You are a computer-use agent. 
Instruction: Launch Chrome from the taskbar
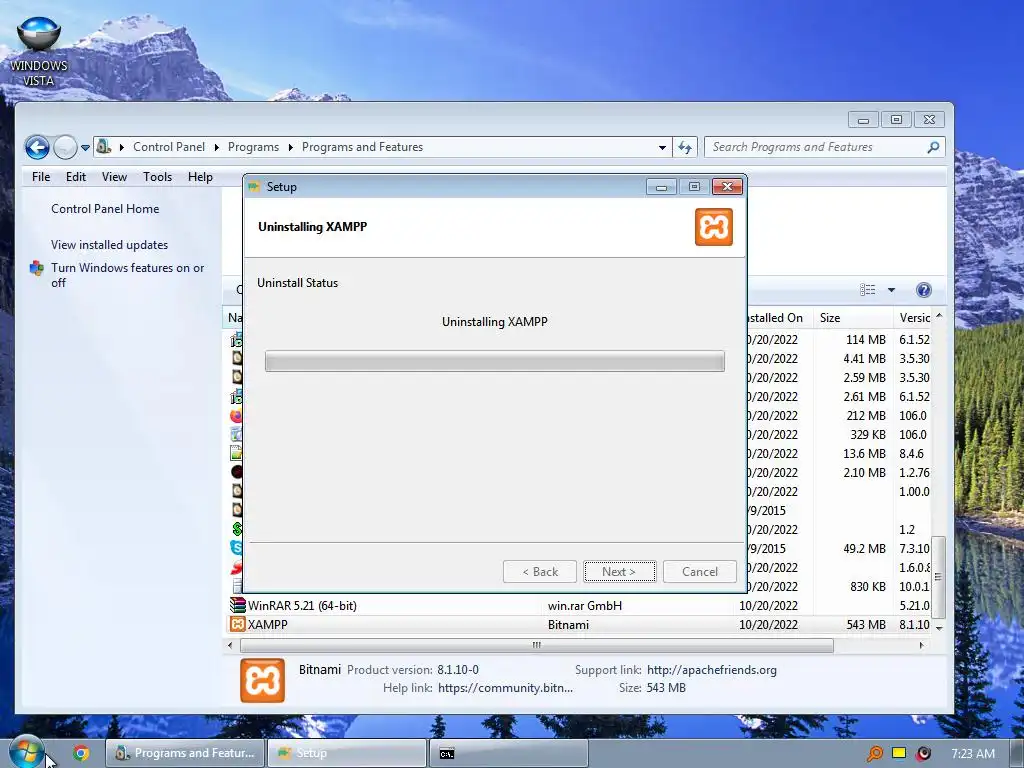point(81,754)
